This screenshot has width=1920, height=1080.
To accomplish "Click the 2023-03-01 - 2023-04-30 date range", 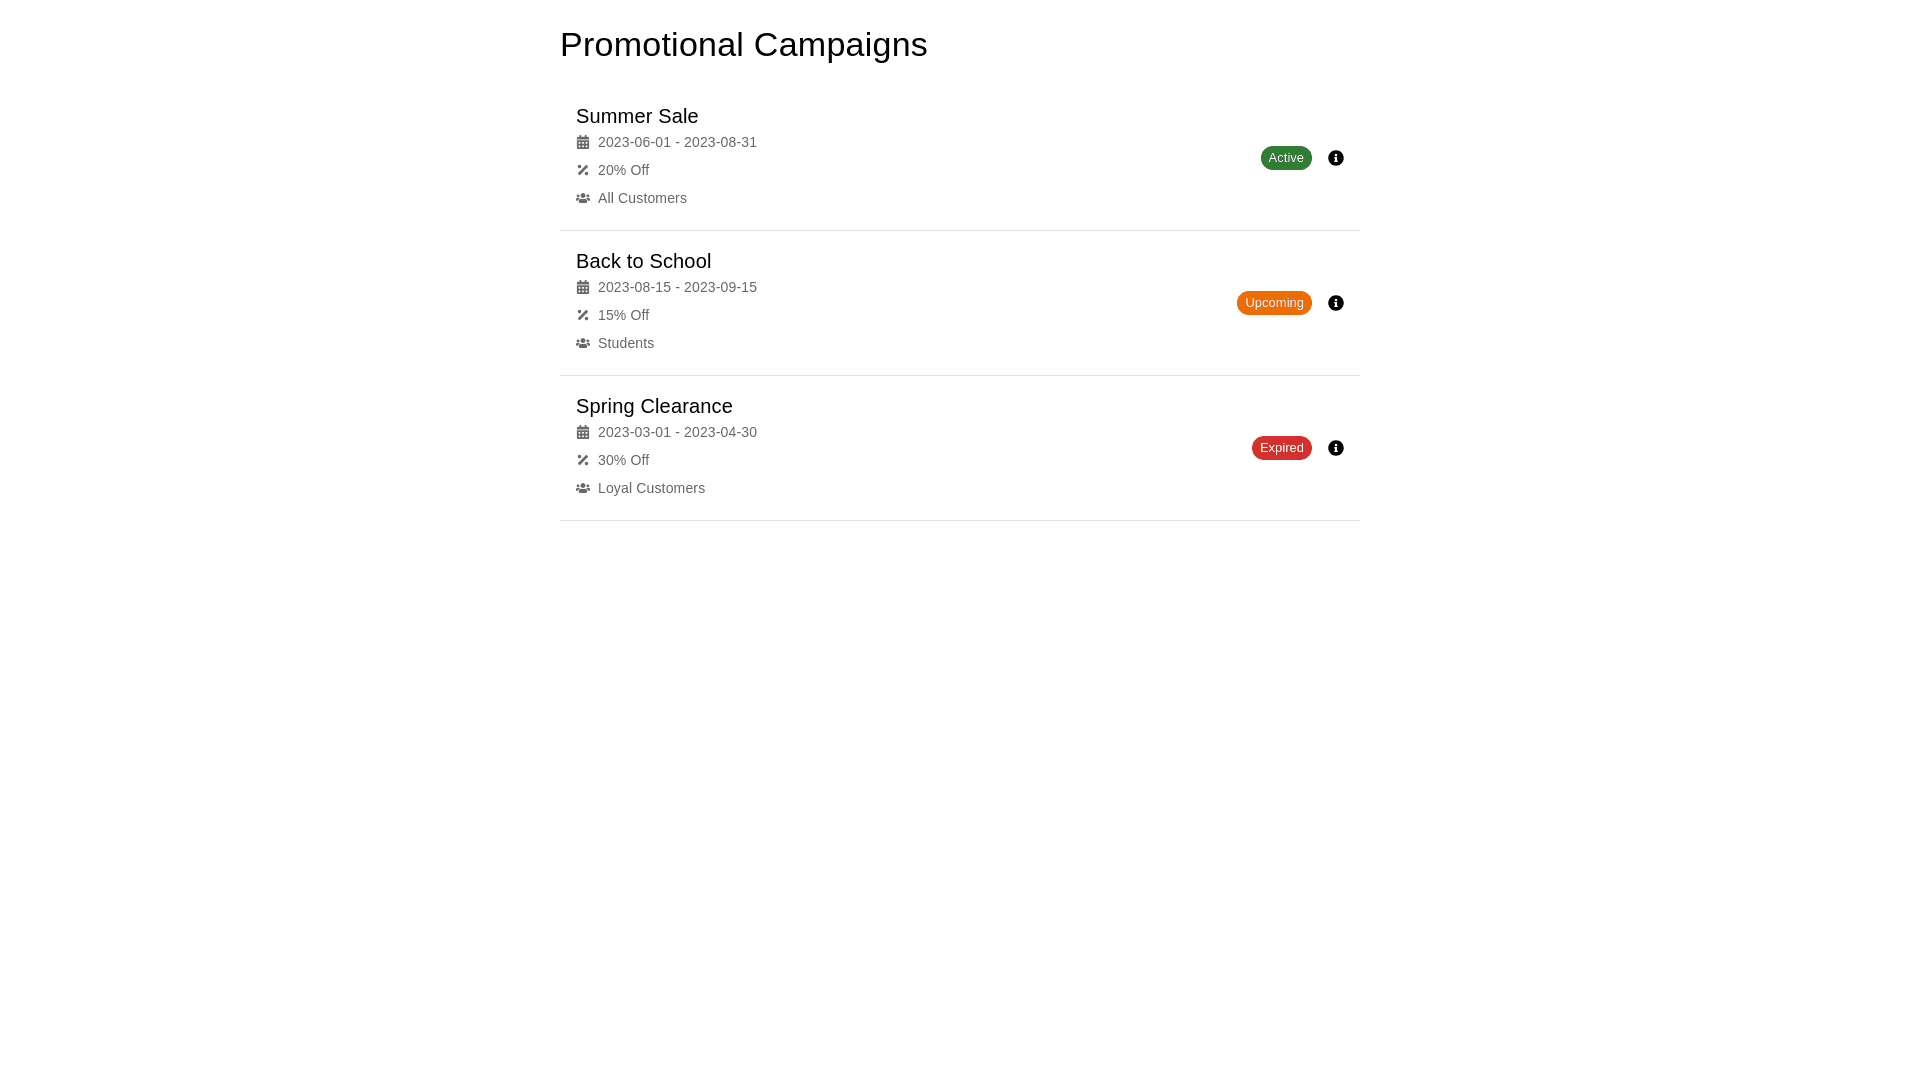I will point(677,432).
